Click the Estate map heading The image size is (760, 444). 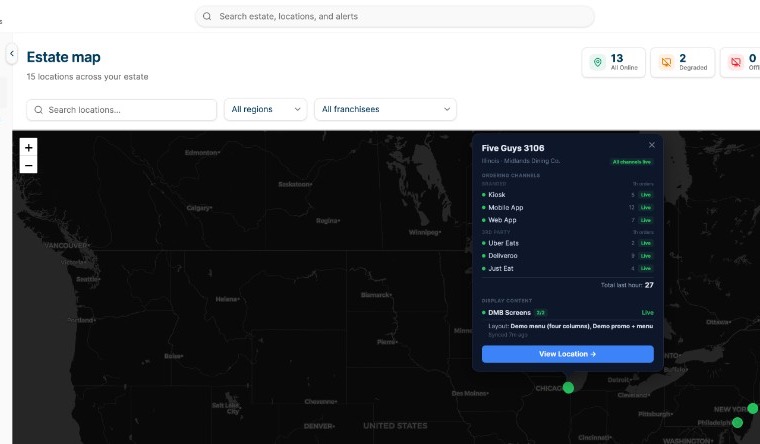[63, 57]
